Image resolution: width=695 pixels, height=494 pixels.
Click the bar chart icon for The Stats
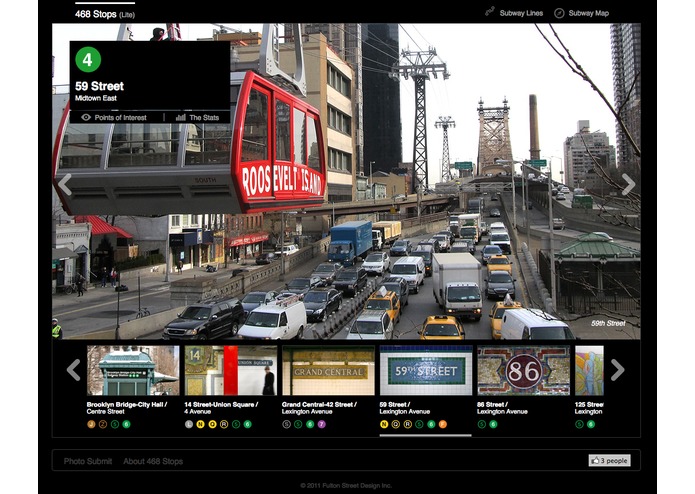click(x=180, y=117)
